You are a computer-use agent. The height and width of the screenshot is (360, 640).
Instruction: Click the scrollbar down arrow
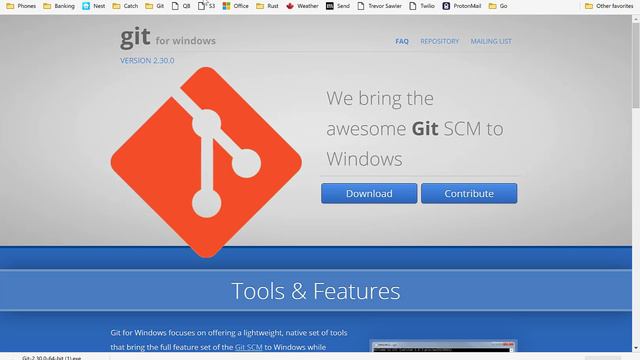click(636, 348)
